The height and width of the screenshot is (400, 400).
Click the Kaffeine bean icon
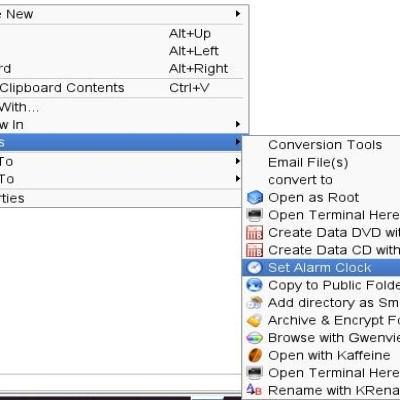(255, 355)
